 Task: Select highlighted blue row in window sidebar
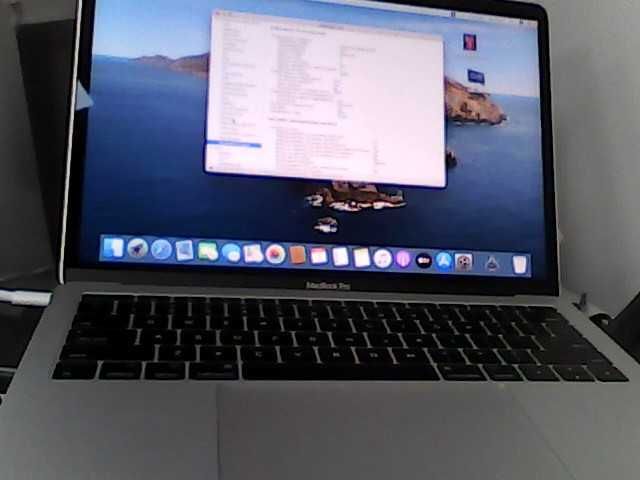tap(234, 143)
